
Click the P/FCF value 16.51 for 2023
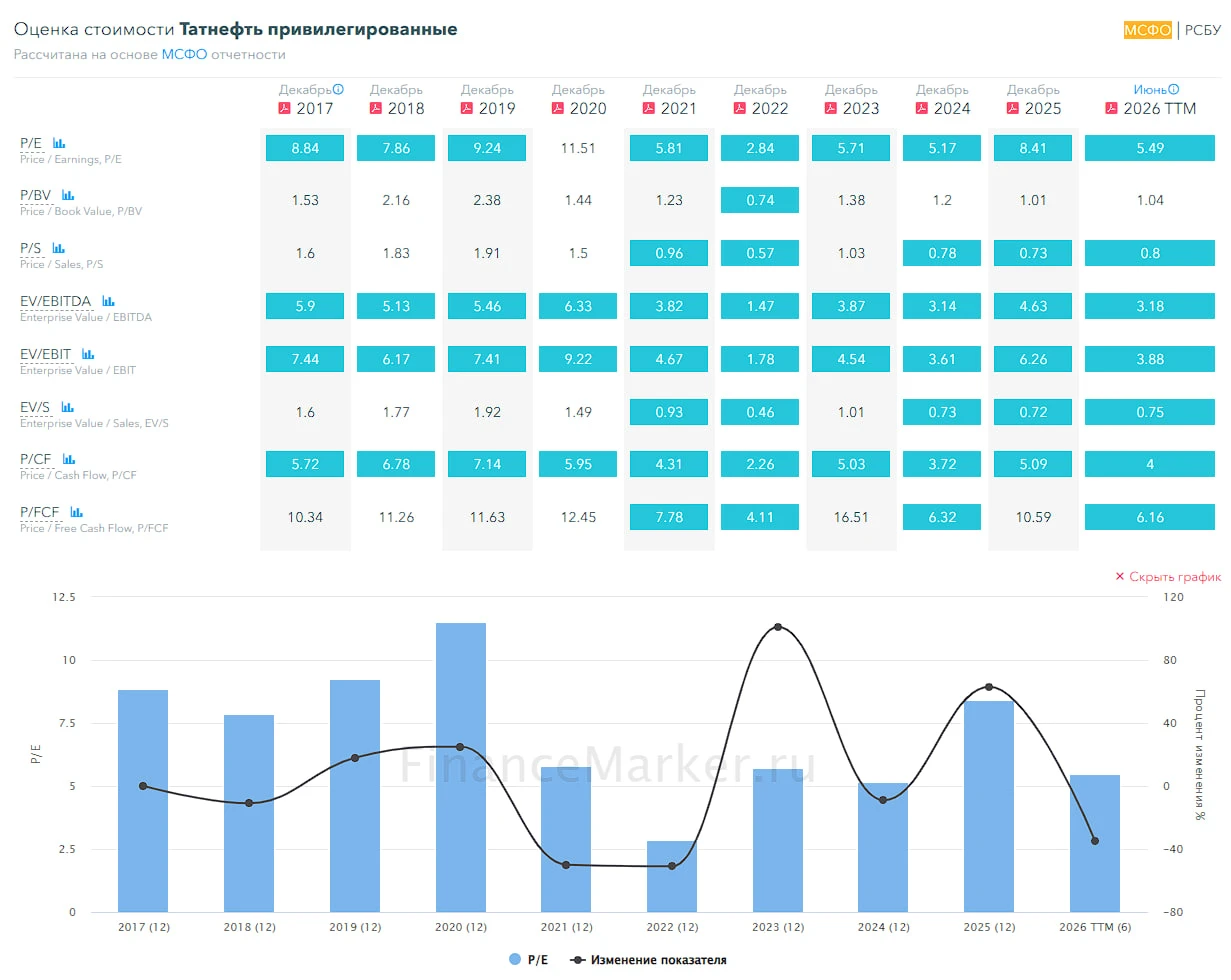(851, 517)
